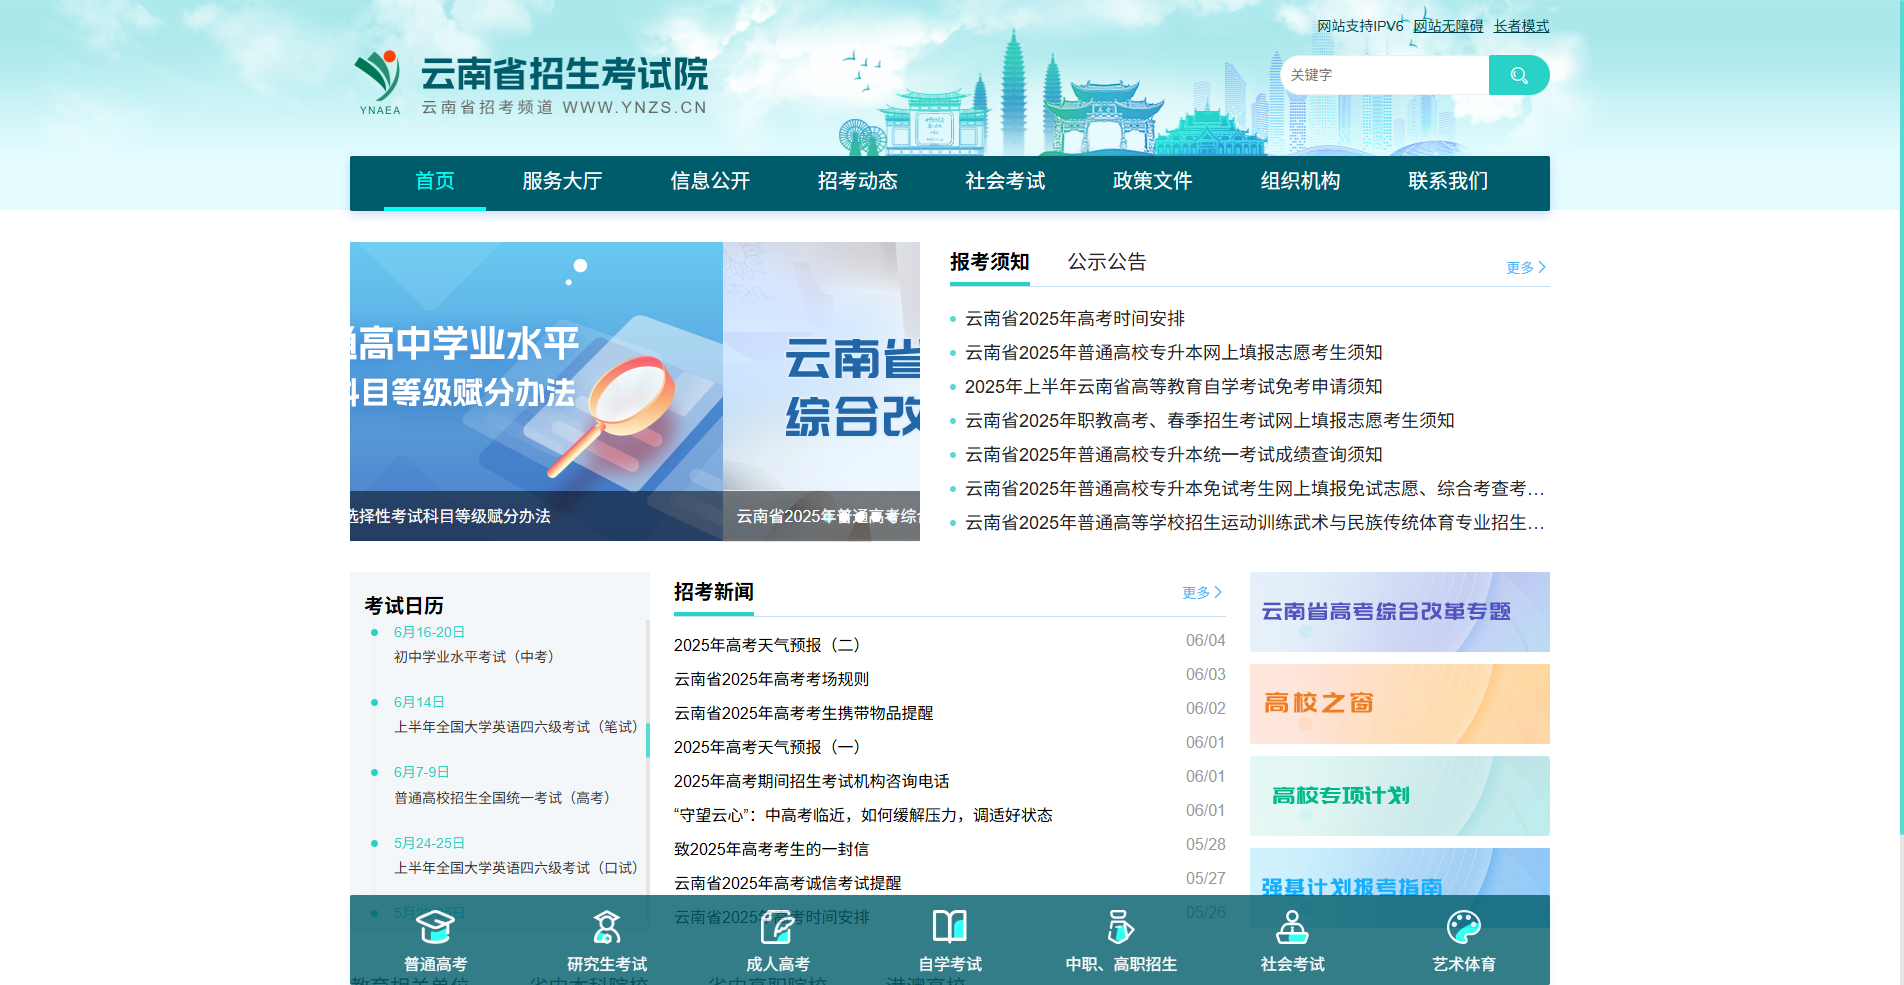Click the 高校之窗 banner
The height and width of the screenshot is (985, 1904).
tap(1398, 703)
